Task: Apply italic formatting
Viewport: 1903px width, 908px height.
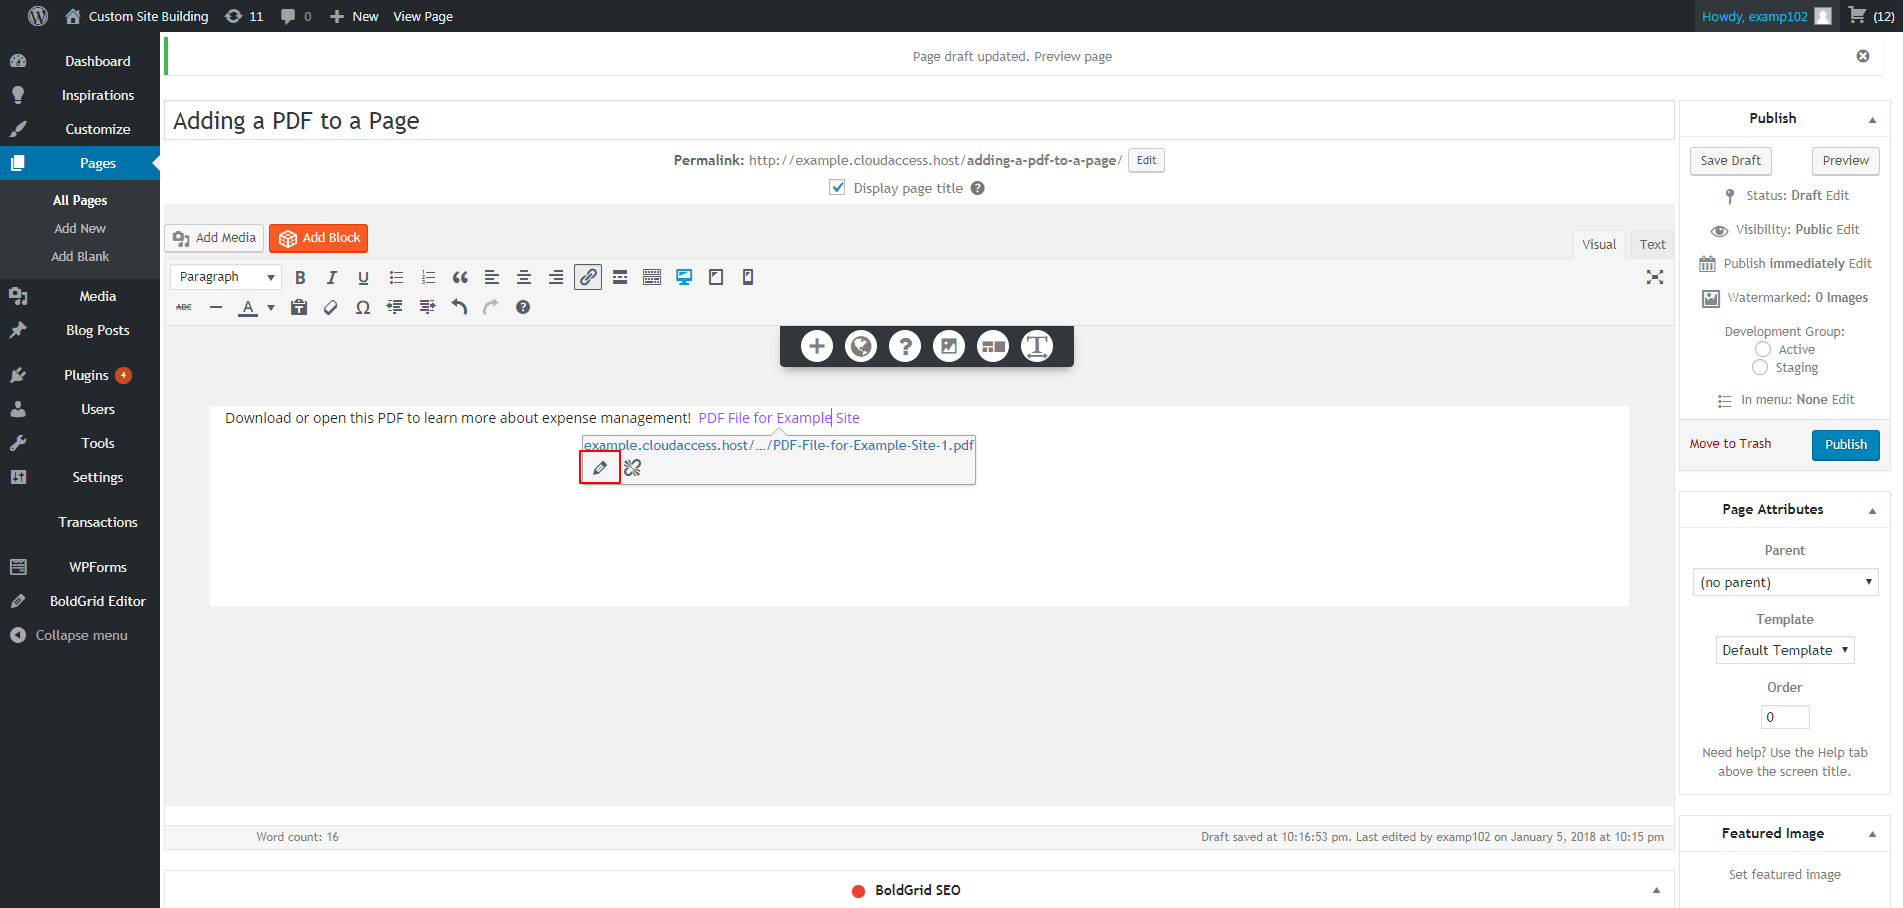Action: [332, 277]
